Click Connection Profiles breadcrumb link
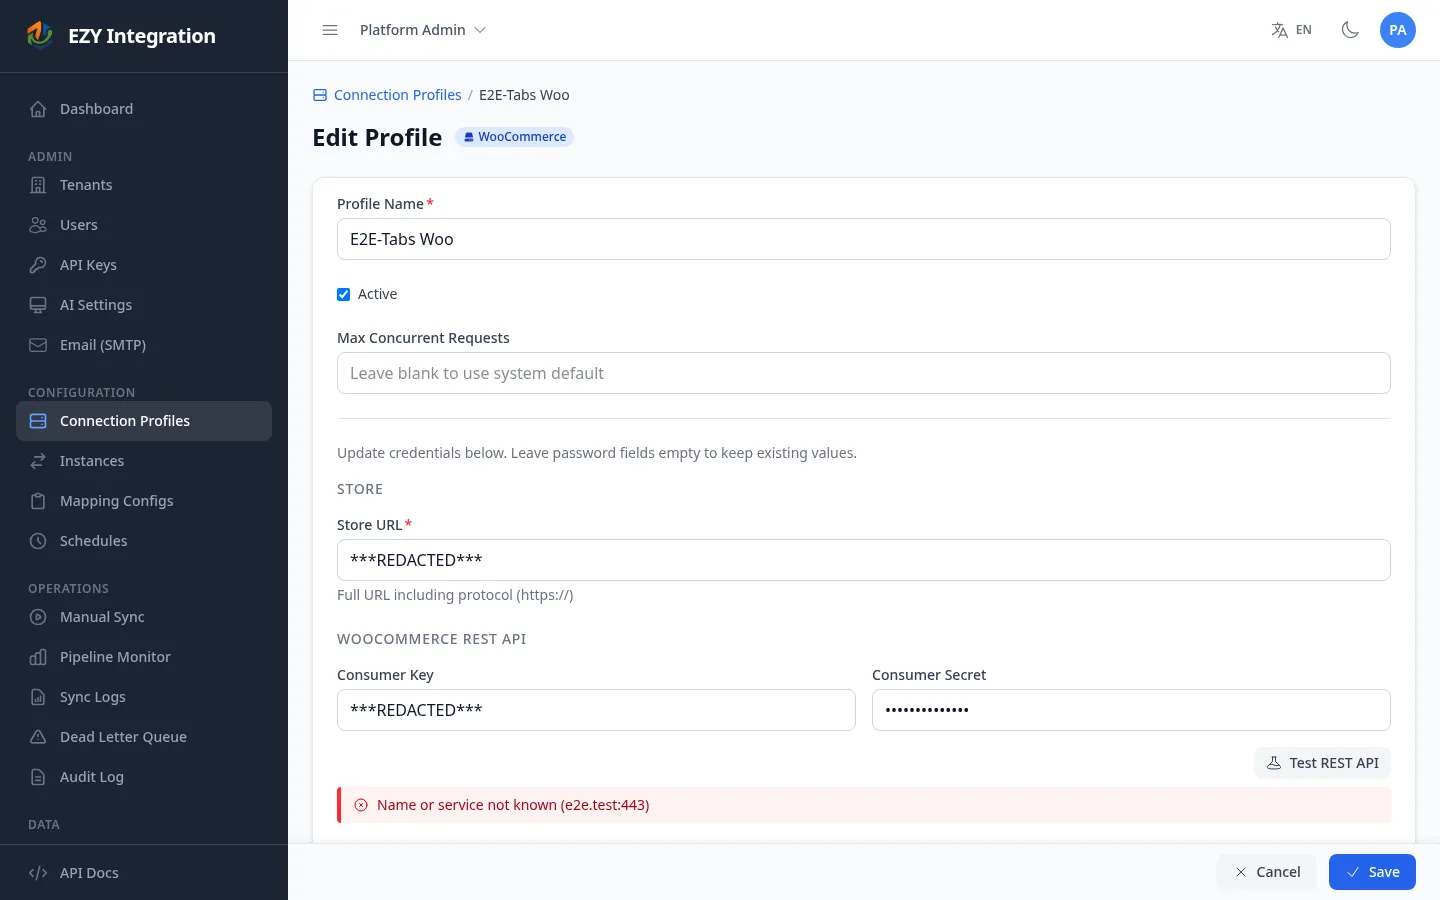The width and height of the screenshot is (1440, 900). click(x=397, y=95)
